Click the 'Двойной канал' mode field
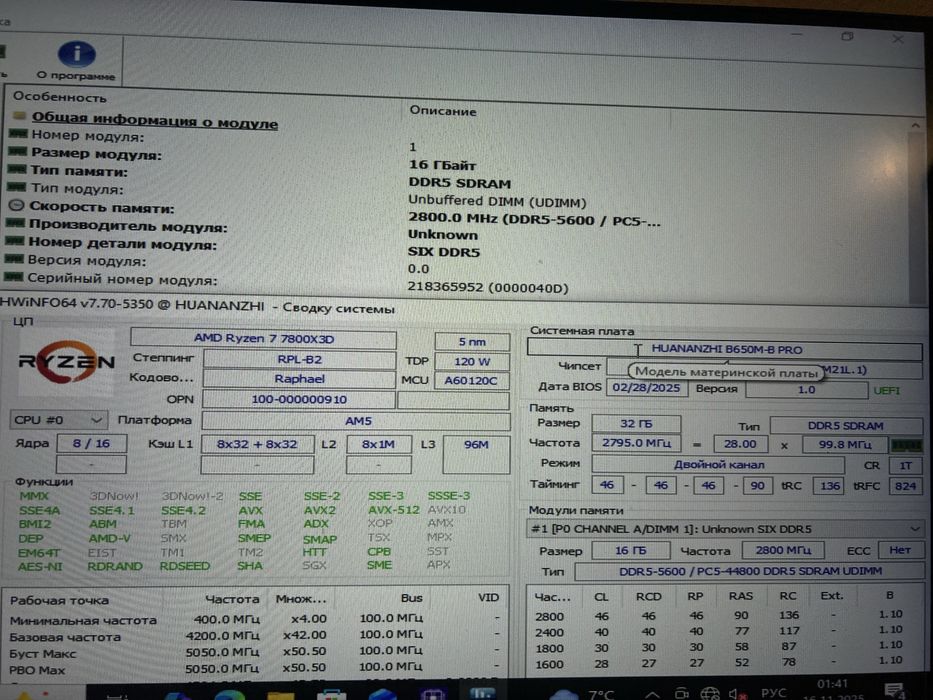Viewport: 933px width, 700px height. click(718, 464)
